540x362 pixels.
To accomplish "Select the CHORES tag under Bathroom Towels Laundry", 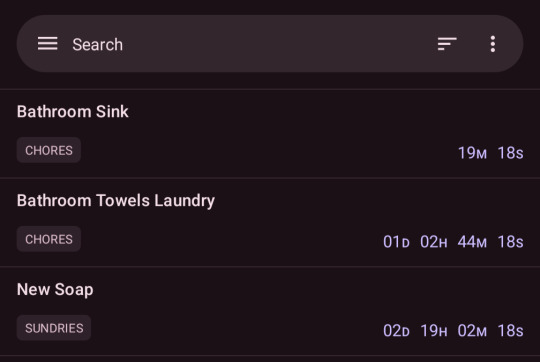I will tap(49, 239).
